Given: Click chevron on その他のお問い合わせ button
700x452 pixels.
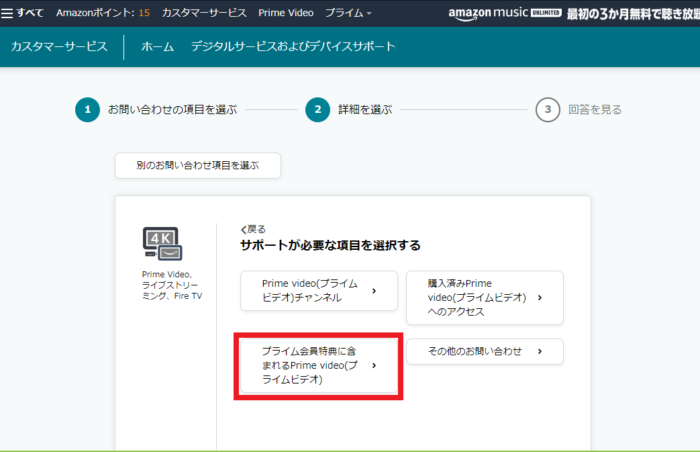Looking at the screenshot, I should click(540, 352).
